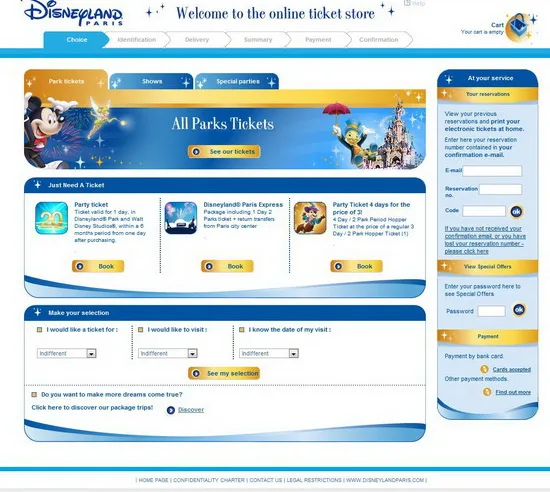This screenshot has height=492, width=550.
Task: Click the View Special Offers header
Action: [x=488, y=267]
